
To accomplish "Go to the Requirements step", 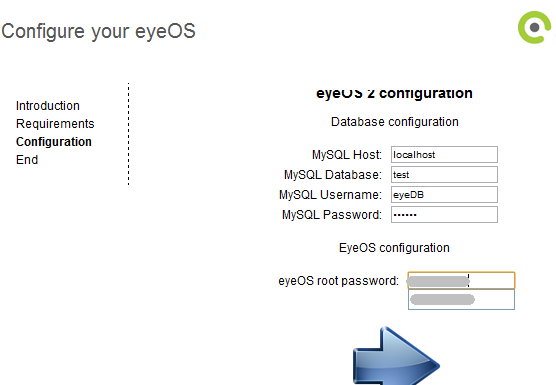I will pos(55,124).
